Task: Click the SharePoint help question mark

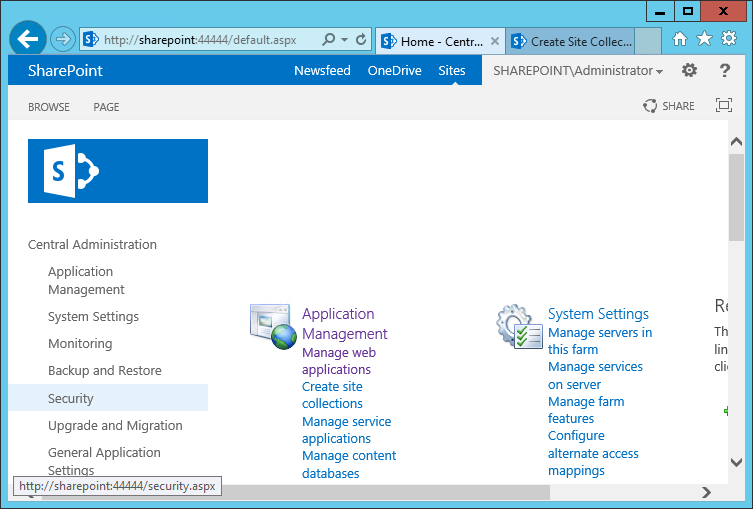Action: [725, 71]
